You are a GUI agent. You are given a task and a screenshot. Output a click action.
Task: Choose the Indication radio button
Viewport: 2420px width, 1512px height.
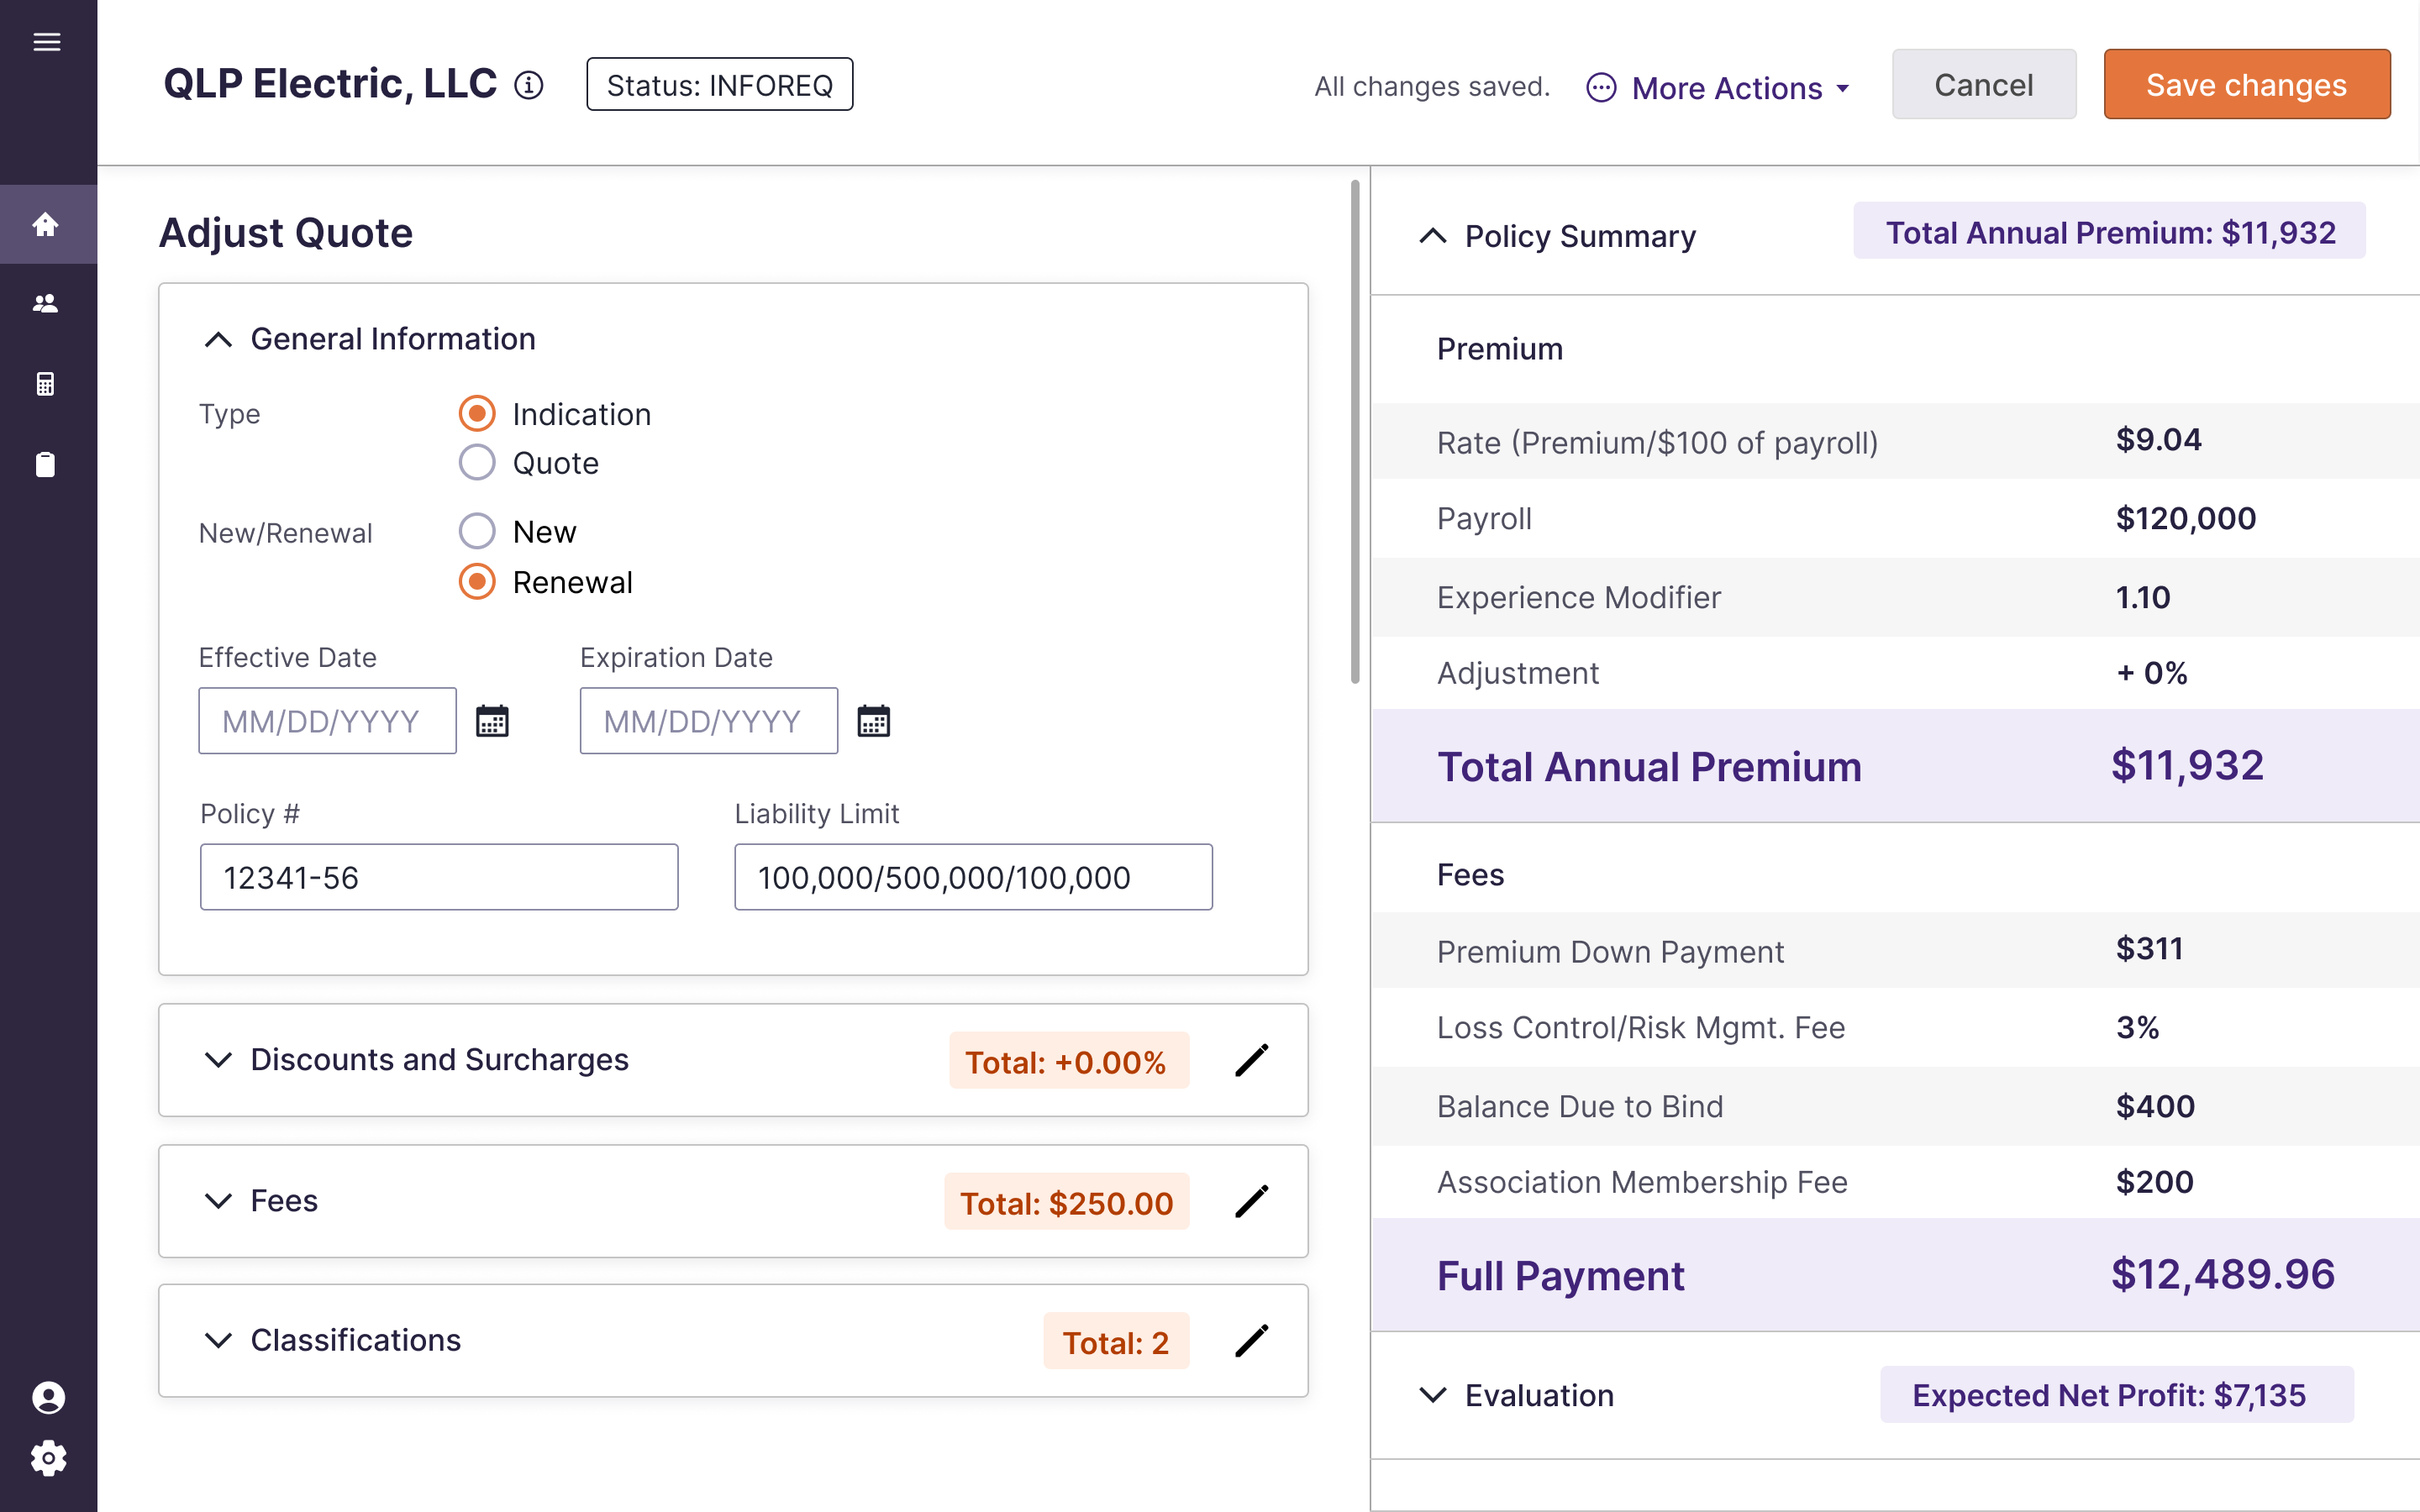click(x=477, y=413)
